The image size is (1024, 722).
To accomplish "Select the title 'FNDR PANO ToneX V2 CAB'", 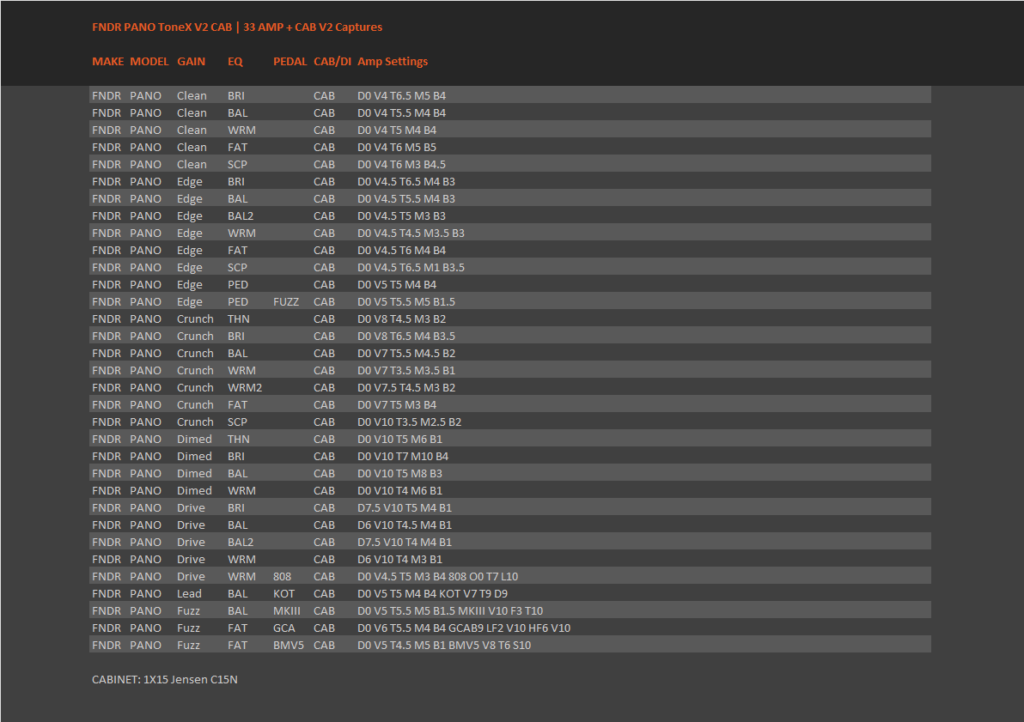I will coord(162,27).
